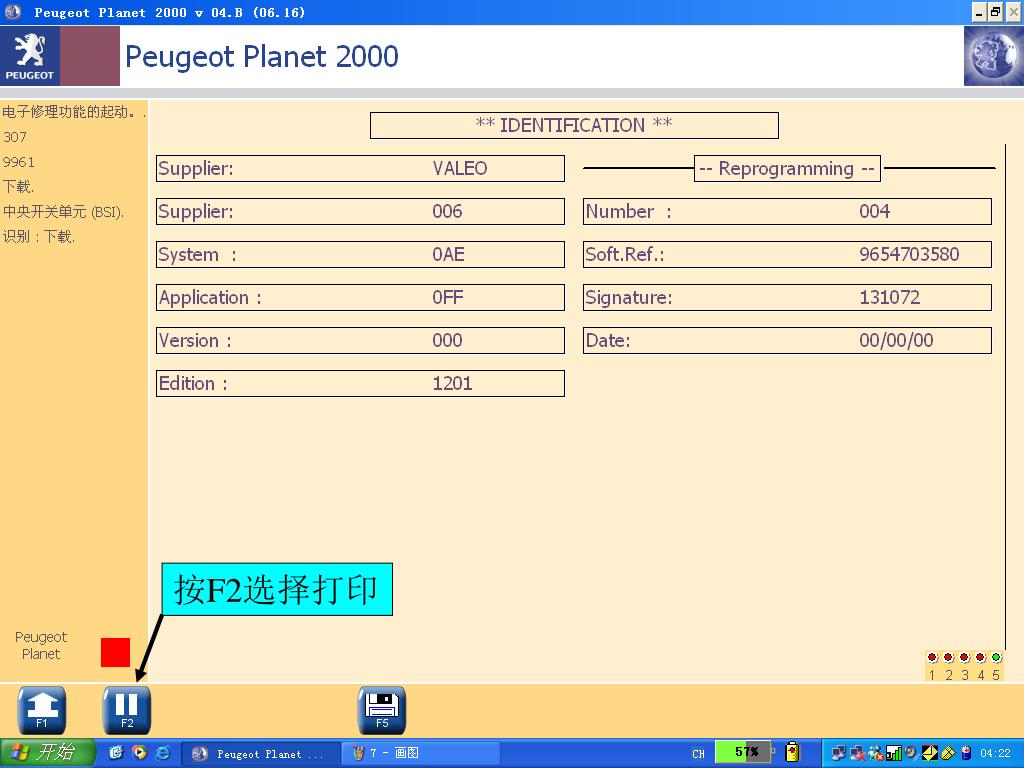Click the system clock 04:22

[995, 753]
